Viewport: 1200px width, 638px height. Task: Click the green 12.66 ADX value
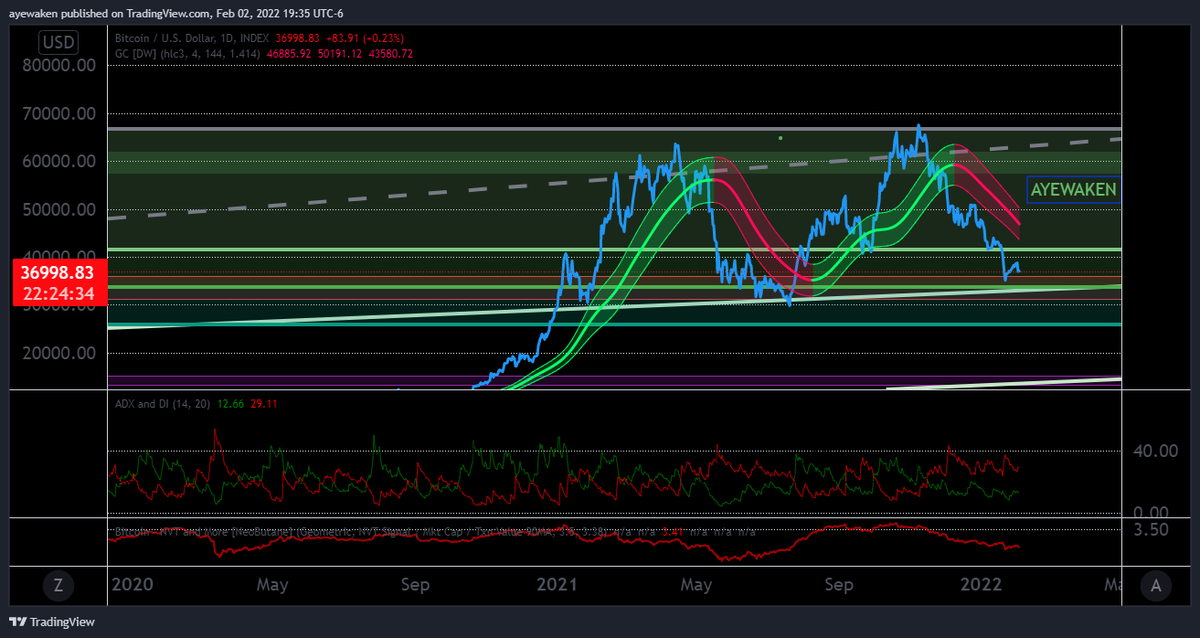[x=231, y=403]
